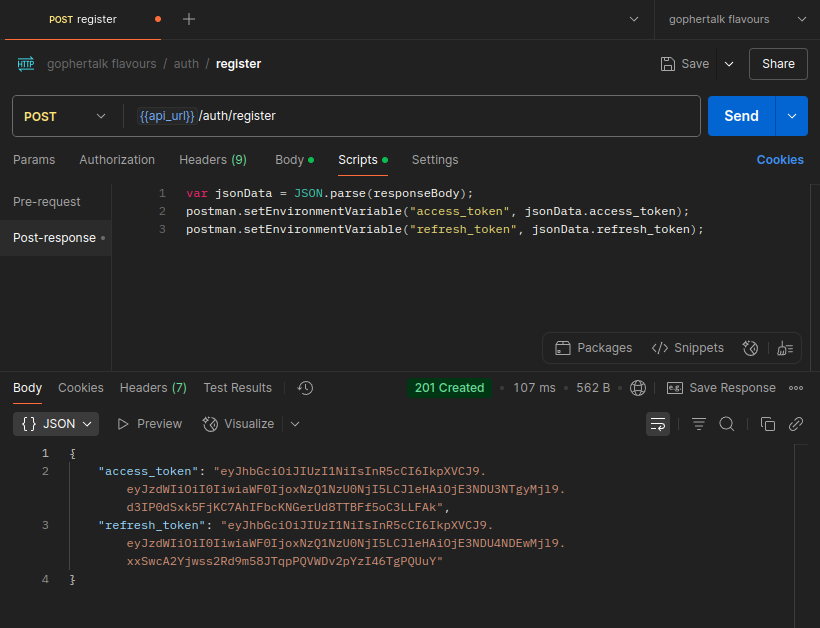
Task: Click the link icon beside the copy icon
Action: (x=796, y=424)
